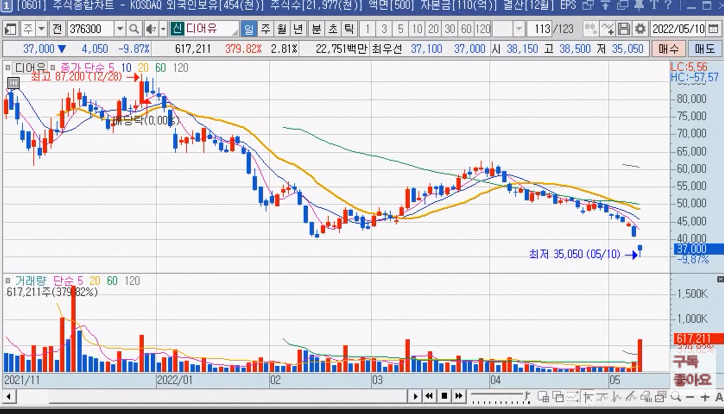Open chart settings gear icon
Viewport: 724px width, 414px height.
(x=640, y=29)
